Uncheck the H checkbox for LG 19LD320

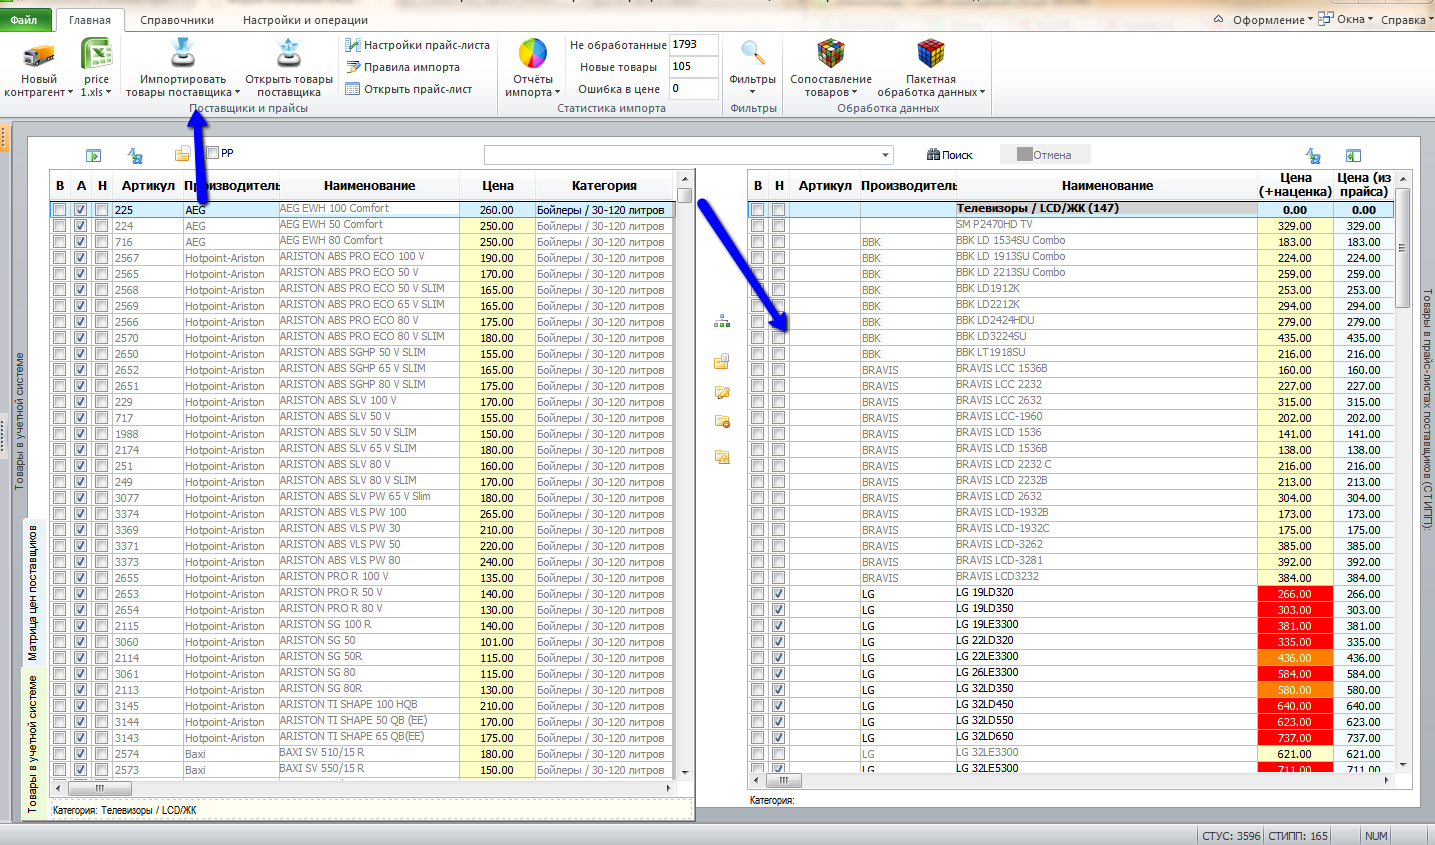(778, 594)
